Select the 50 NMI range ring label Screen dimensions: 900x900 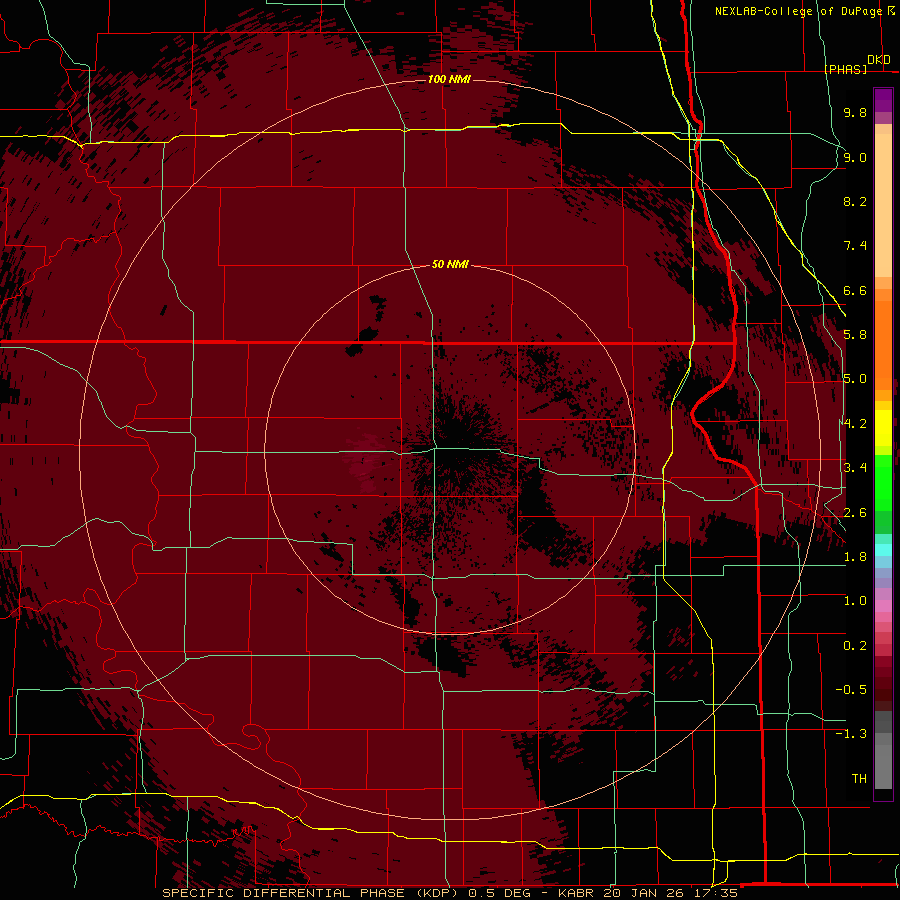pyautogui.click(x=450, y=264)
